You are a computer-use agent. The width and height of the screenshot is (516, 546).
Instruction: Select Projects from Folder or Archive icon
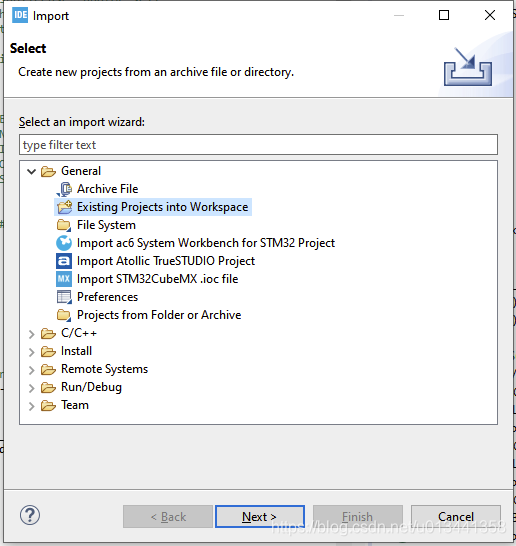coord(64,315)
